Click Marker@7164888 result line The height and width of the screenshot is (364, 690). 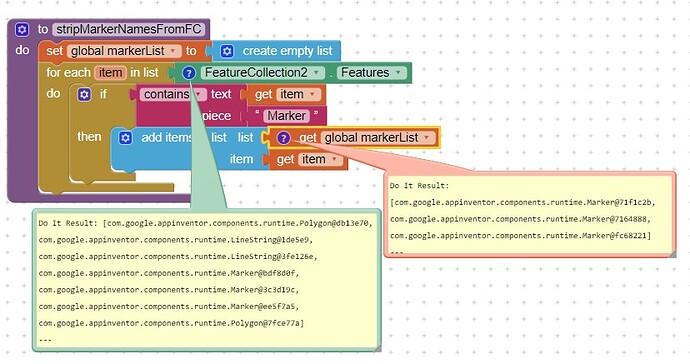[520, 219]
